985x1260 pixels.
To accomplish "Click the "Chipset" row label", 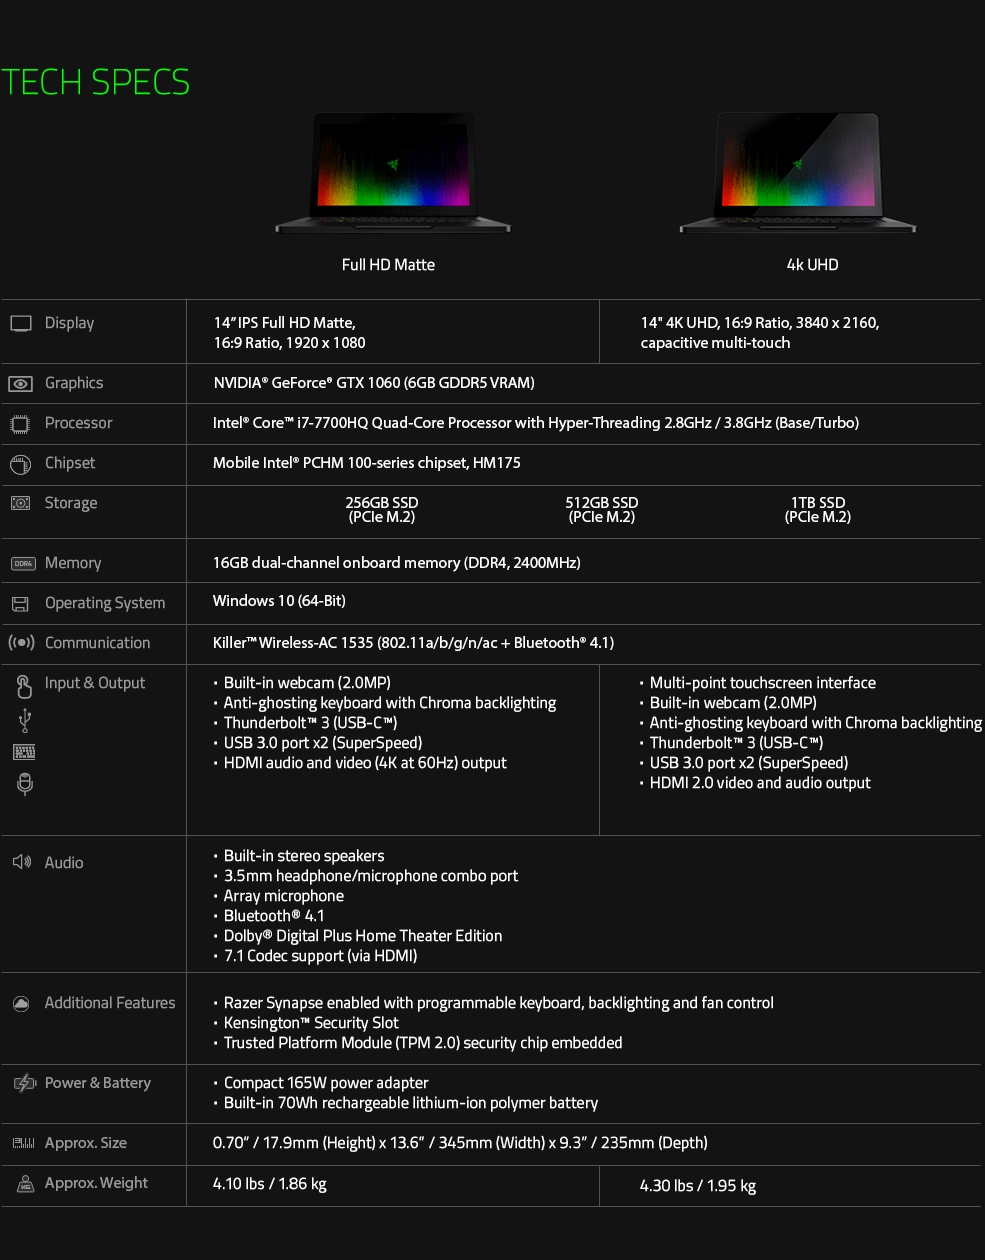I will click(x=70, y=463).
